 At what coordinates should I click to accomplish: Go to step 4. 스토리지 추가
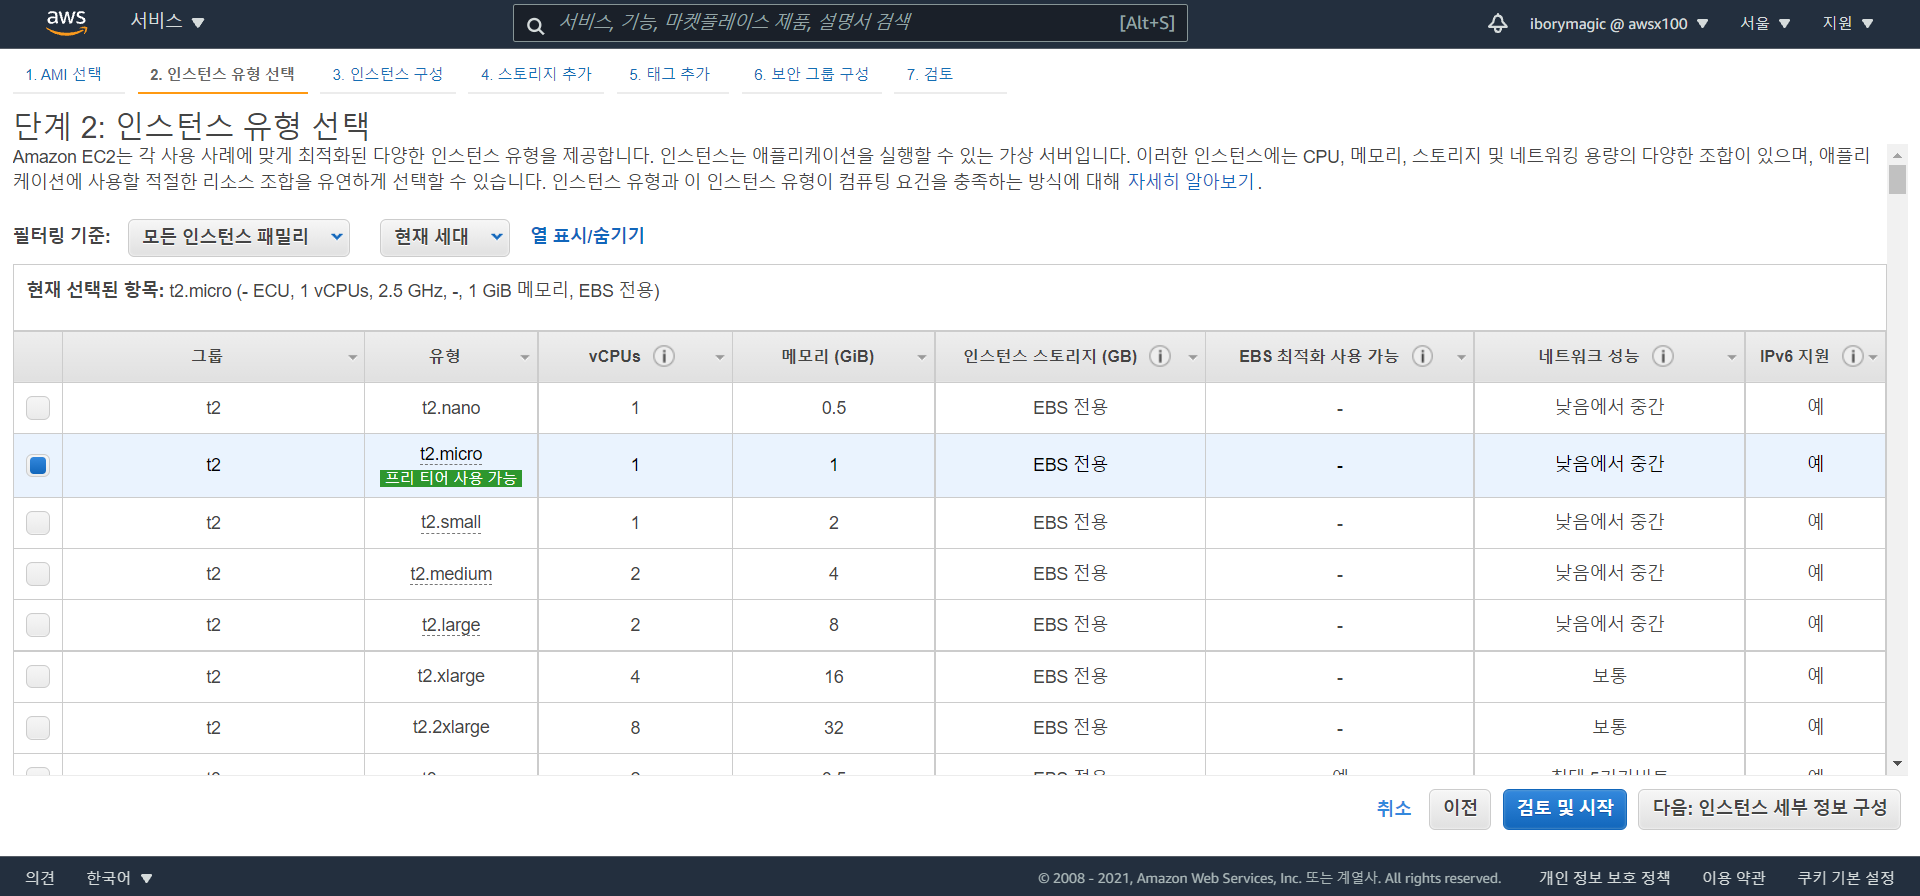pyautogui.click(x=536, y=74)
